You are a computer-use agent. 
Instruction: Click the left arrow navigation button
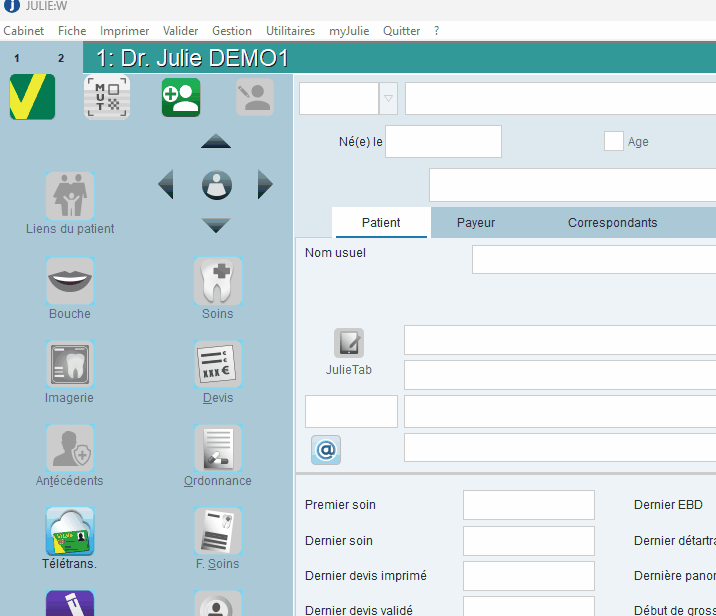[x=166, y=184]
